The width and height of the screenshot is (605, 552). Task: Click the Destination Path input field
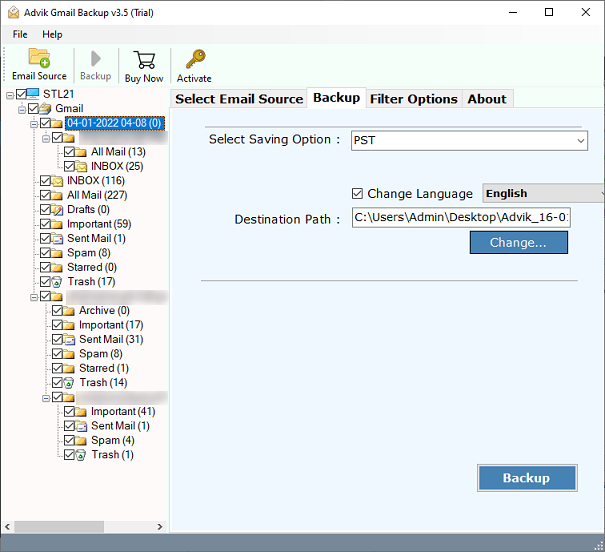point(461,218)
